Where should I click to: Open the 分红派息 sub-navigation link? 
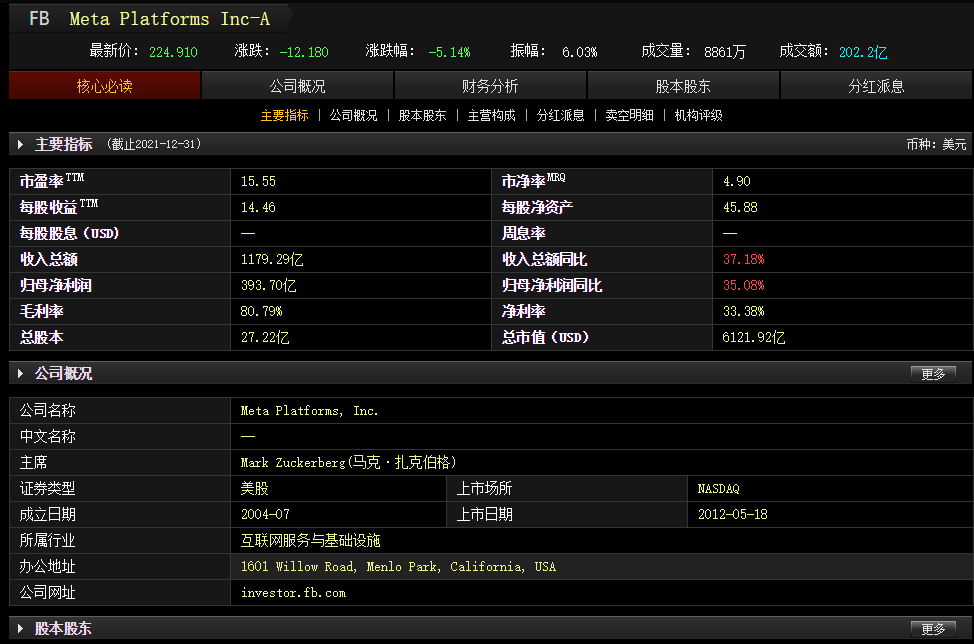[560, 116]
